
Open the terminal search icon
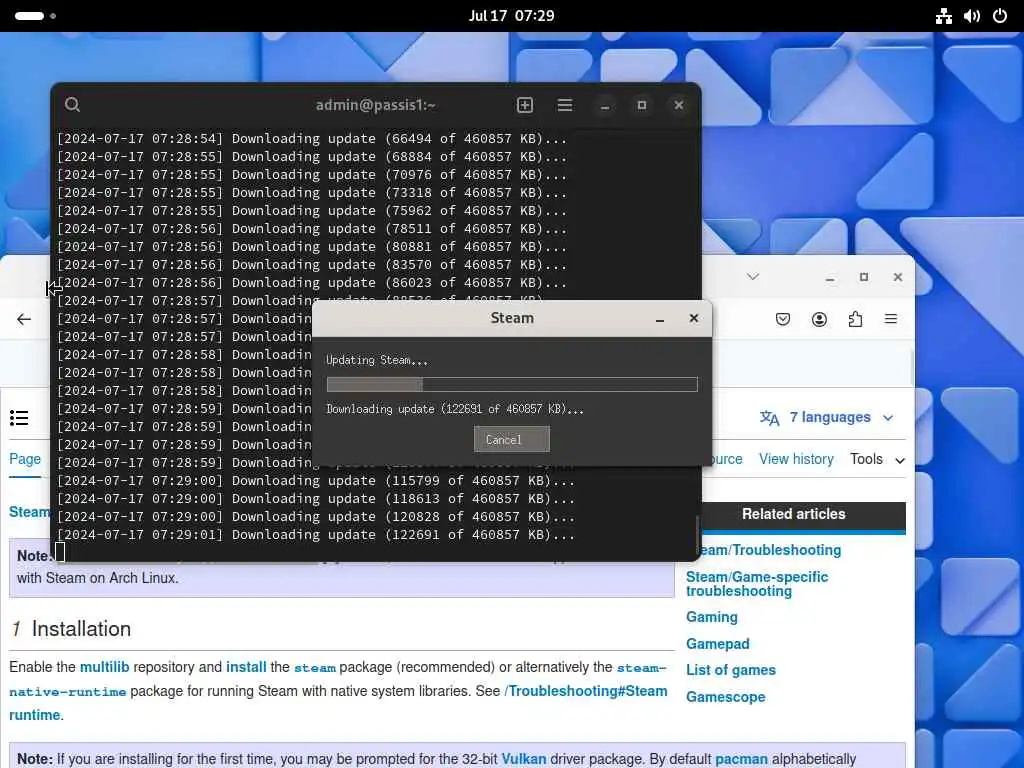point(72,104)
